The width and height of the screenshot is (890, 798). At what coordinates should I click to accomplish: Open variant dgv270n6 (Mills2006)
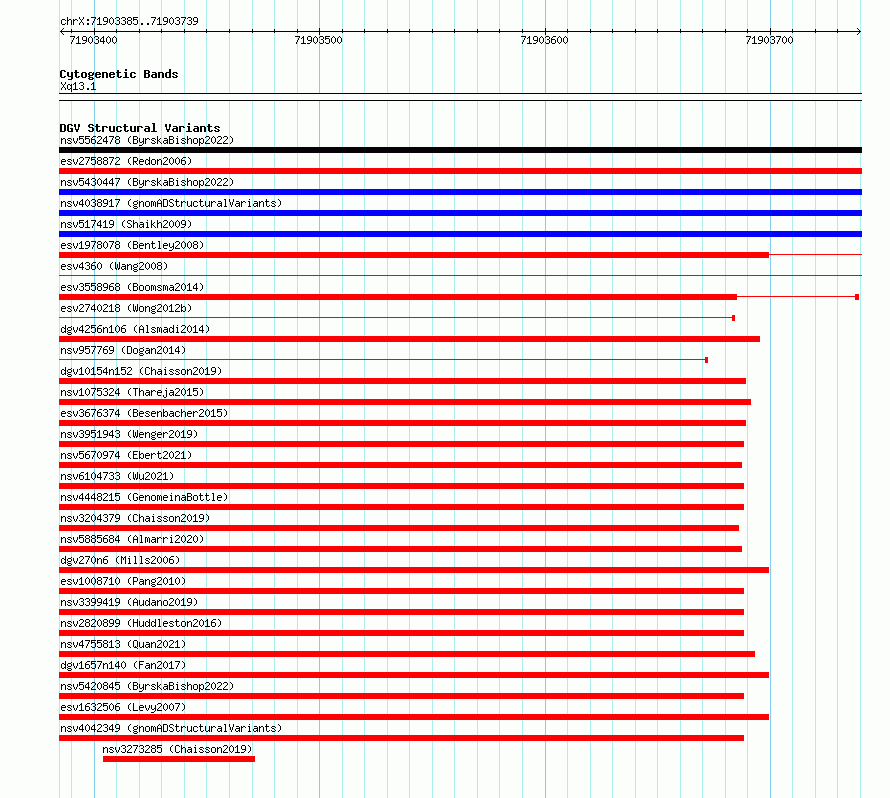point(120,560)
